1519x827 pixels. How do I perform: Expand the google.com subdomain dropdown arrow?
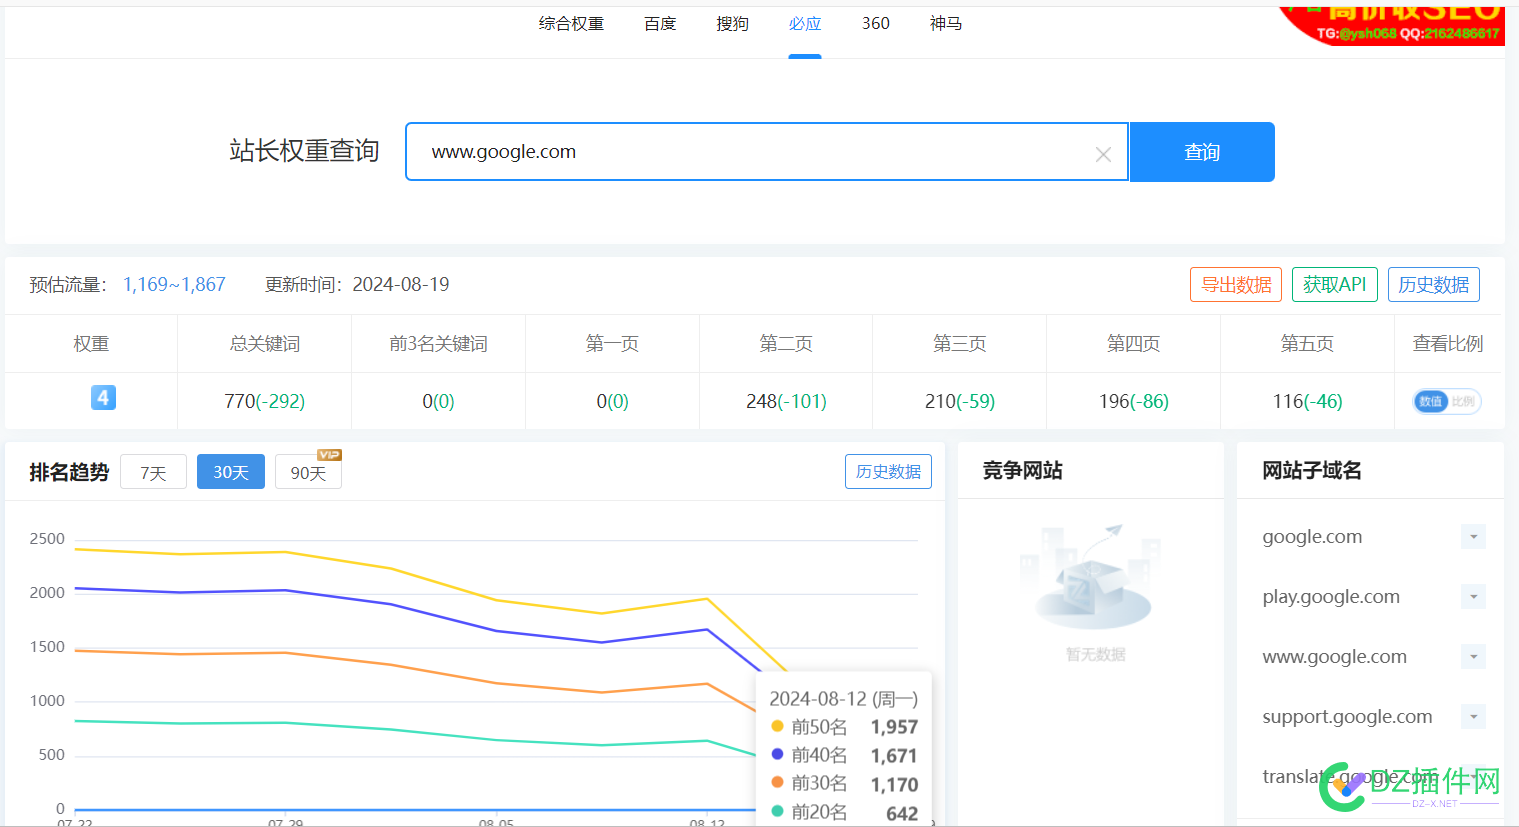pos(1473,537)
